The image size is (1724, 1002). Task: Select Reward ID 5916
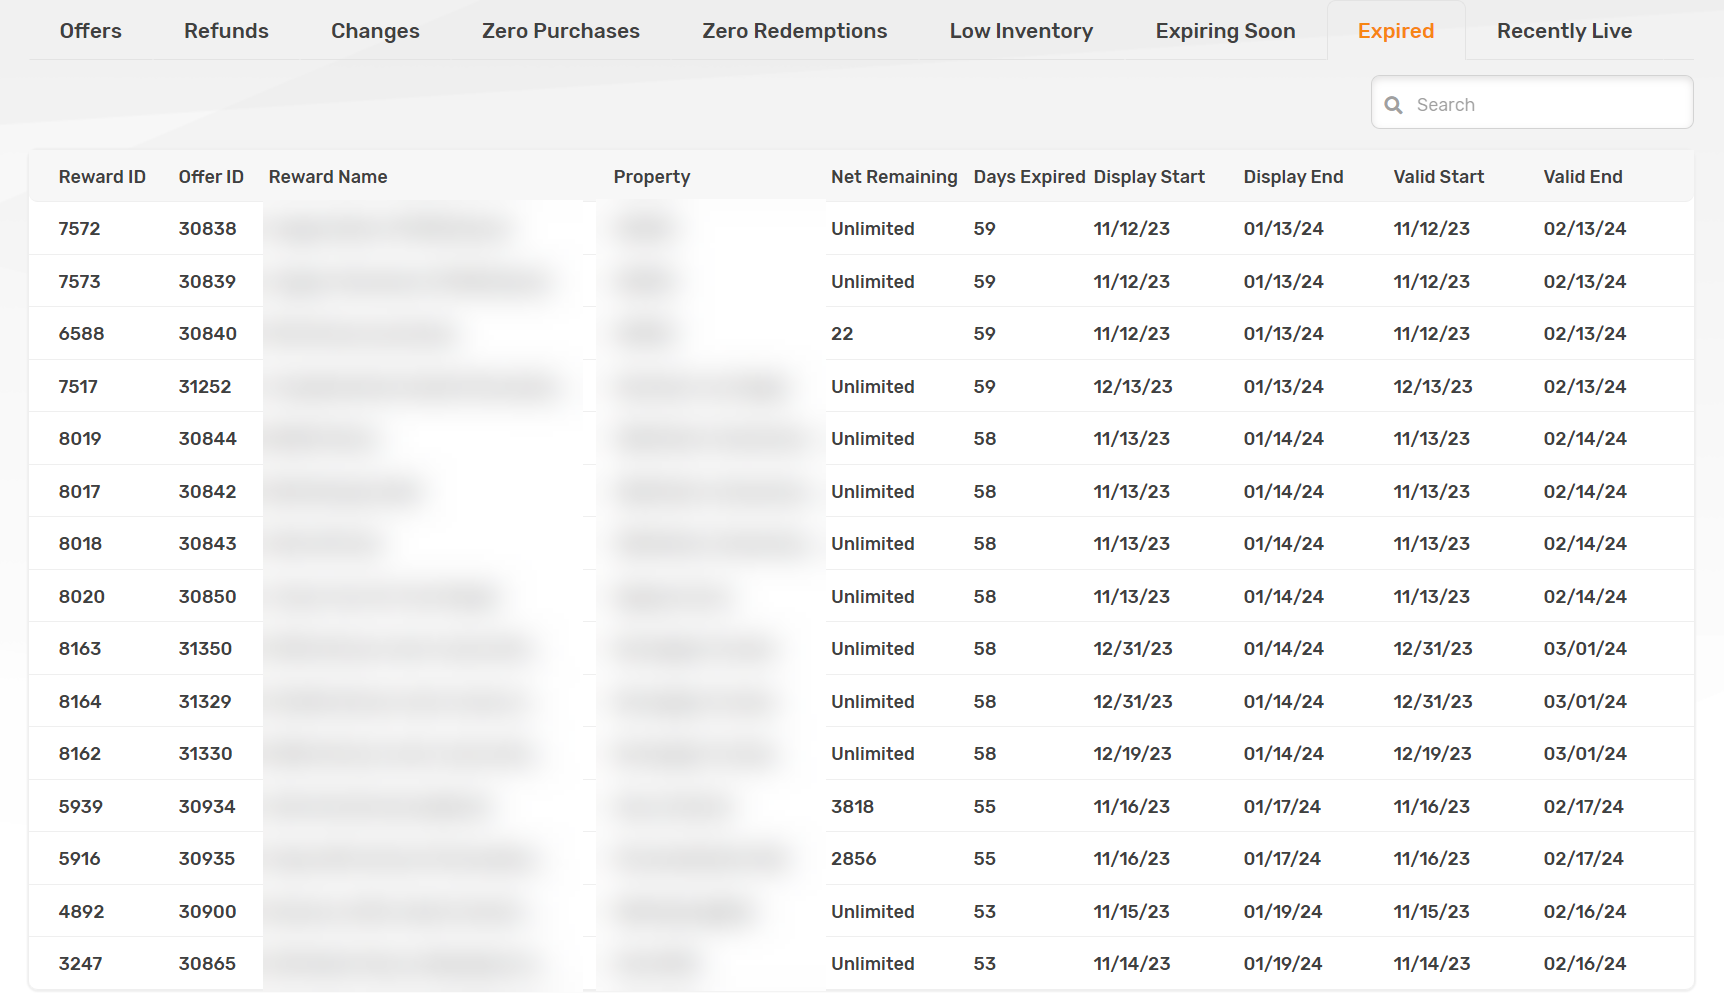[x=79, y=859]
